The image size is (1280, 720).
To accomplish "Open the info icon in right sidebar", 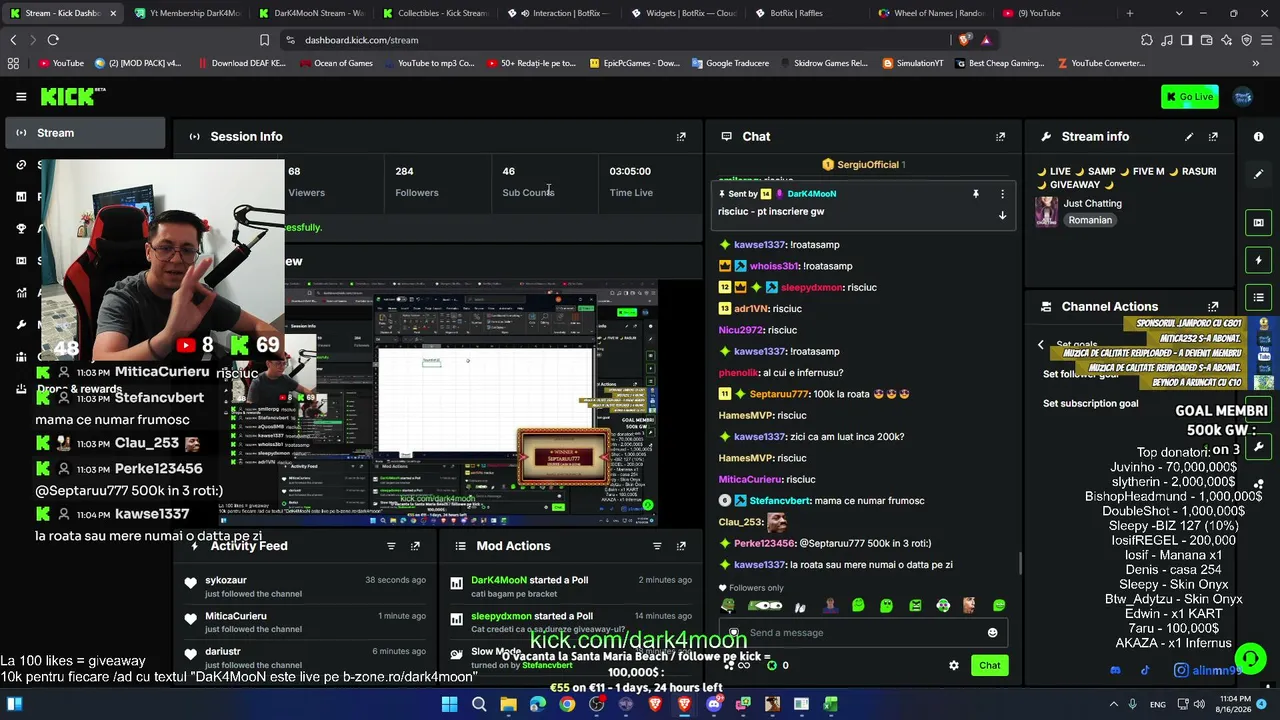I will pos(1258,137).
